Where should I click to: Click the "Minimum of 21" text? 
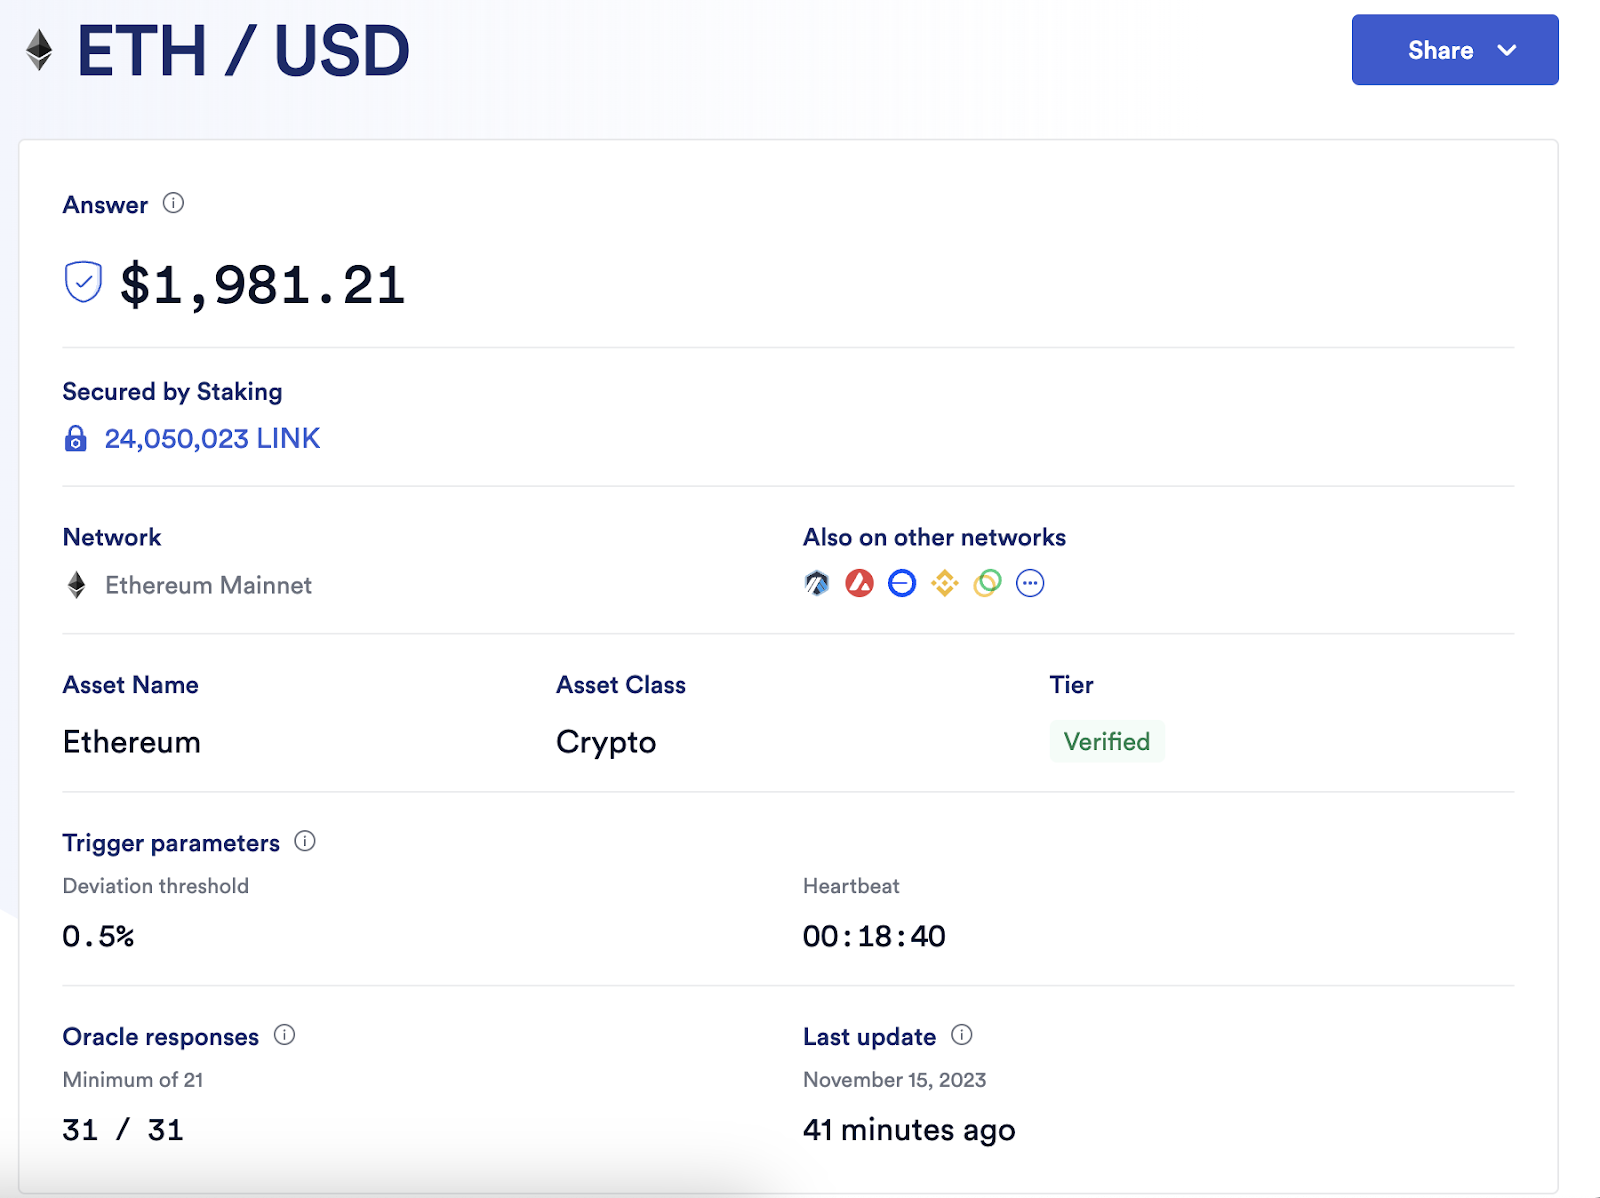click(133, 1080)
